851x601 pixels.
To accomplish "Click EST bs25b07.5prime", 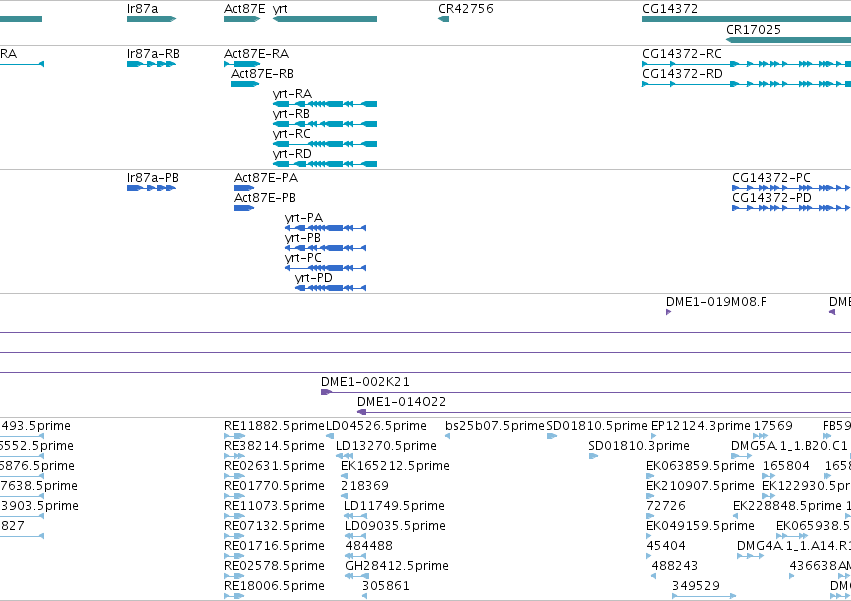I will pos(447,436).
